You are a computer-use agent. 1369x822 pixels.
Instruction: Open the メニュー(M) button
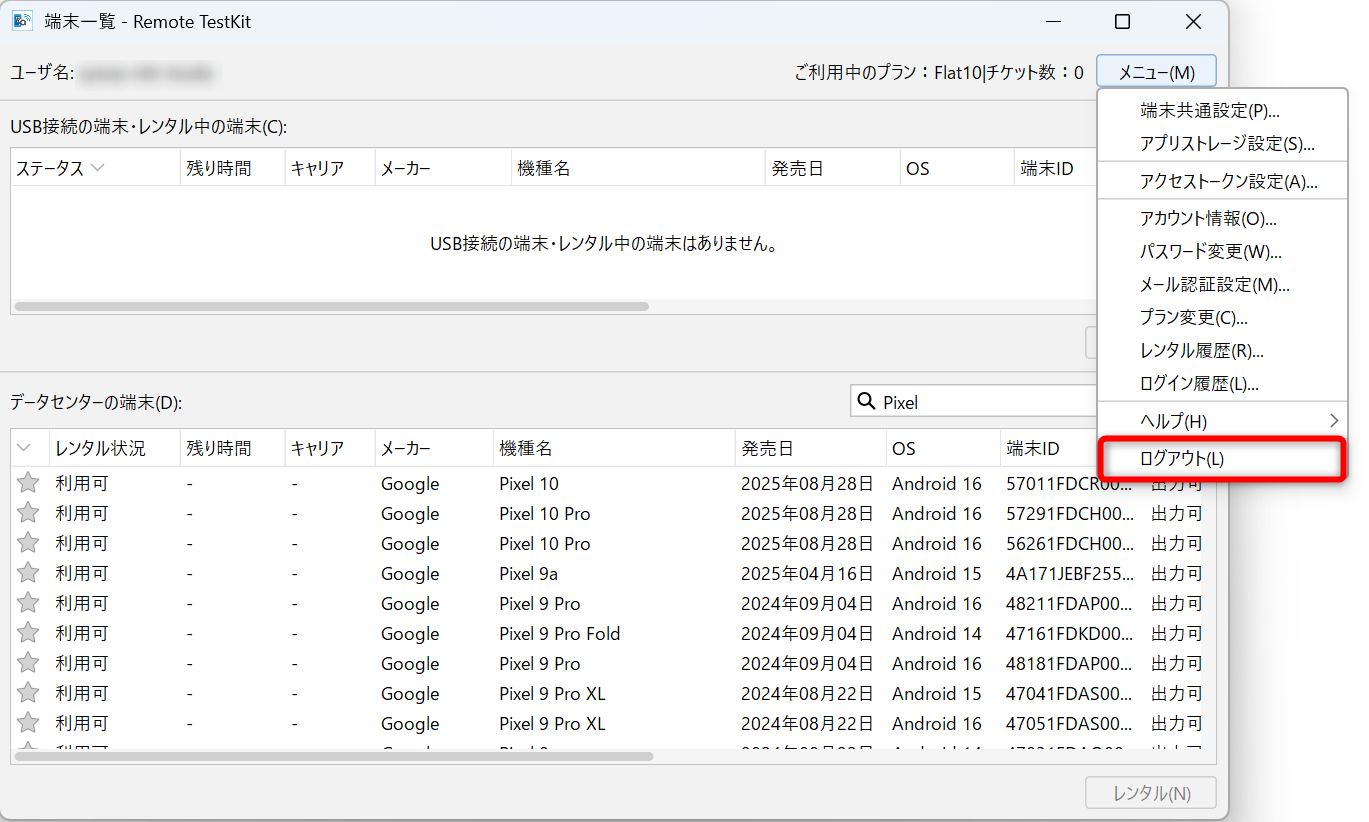click(x=1156, y=72)
